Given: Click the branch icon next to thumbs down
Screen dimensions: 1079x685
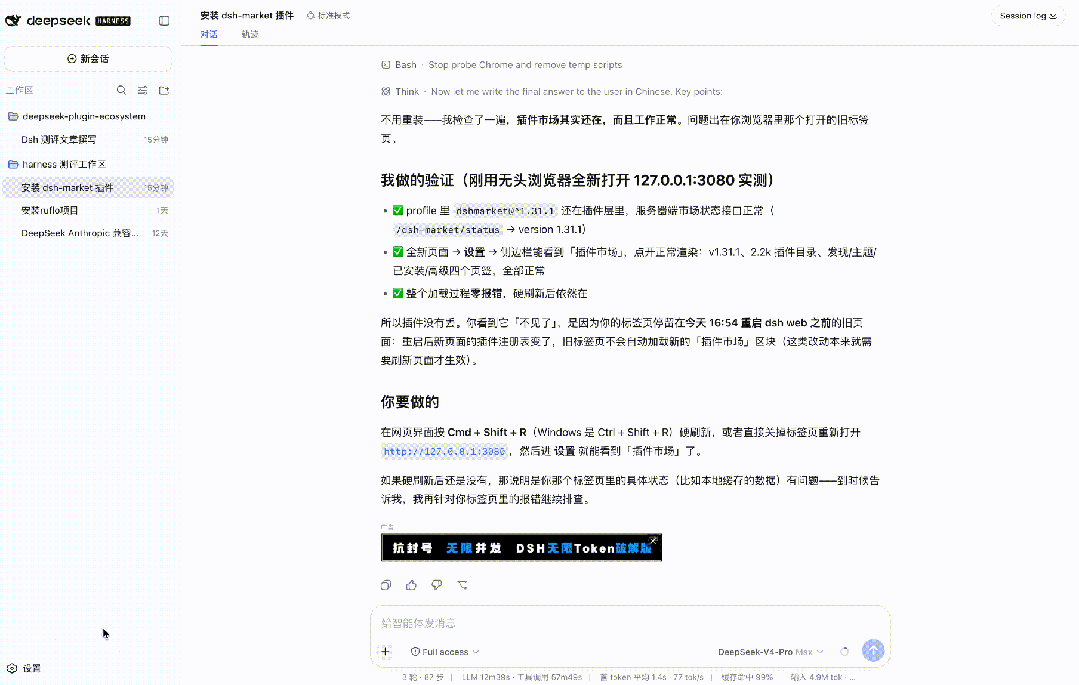Looking at the screenshot, I should point(462,585).
